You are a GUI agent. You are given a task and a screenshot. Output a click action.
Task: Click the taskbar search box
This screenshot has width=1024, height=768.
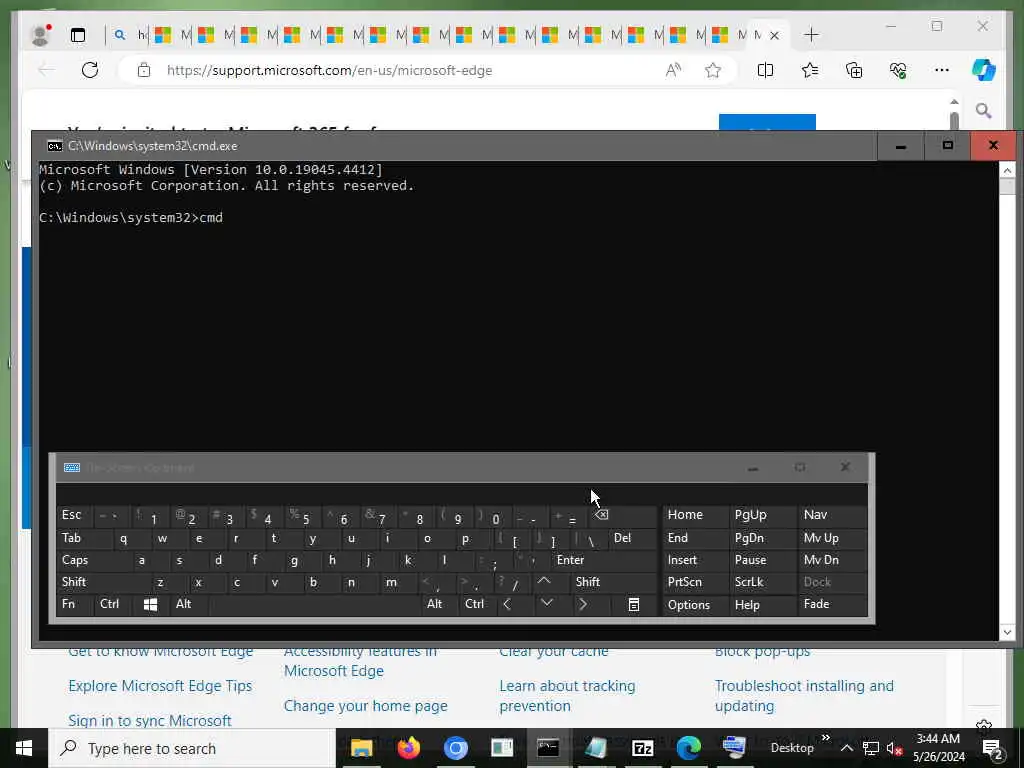tap(193, 748)
